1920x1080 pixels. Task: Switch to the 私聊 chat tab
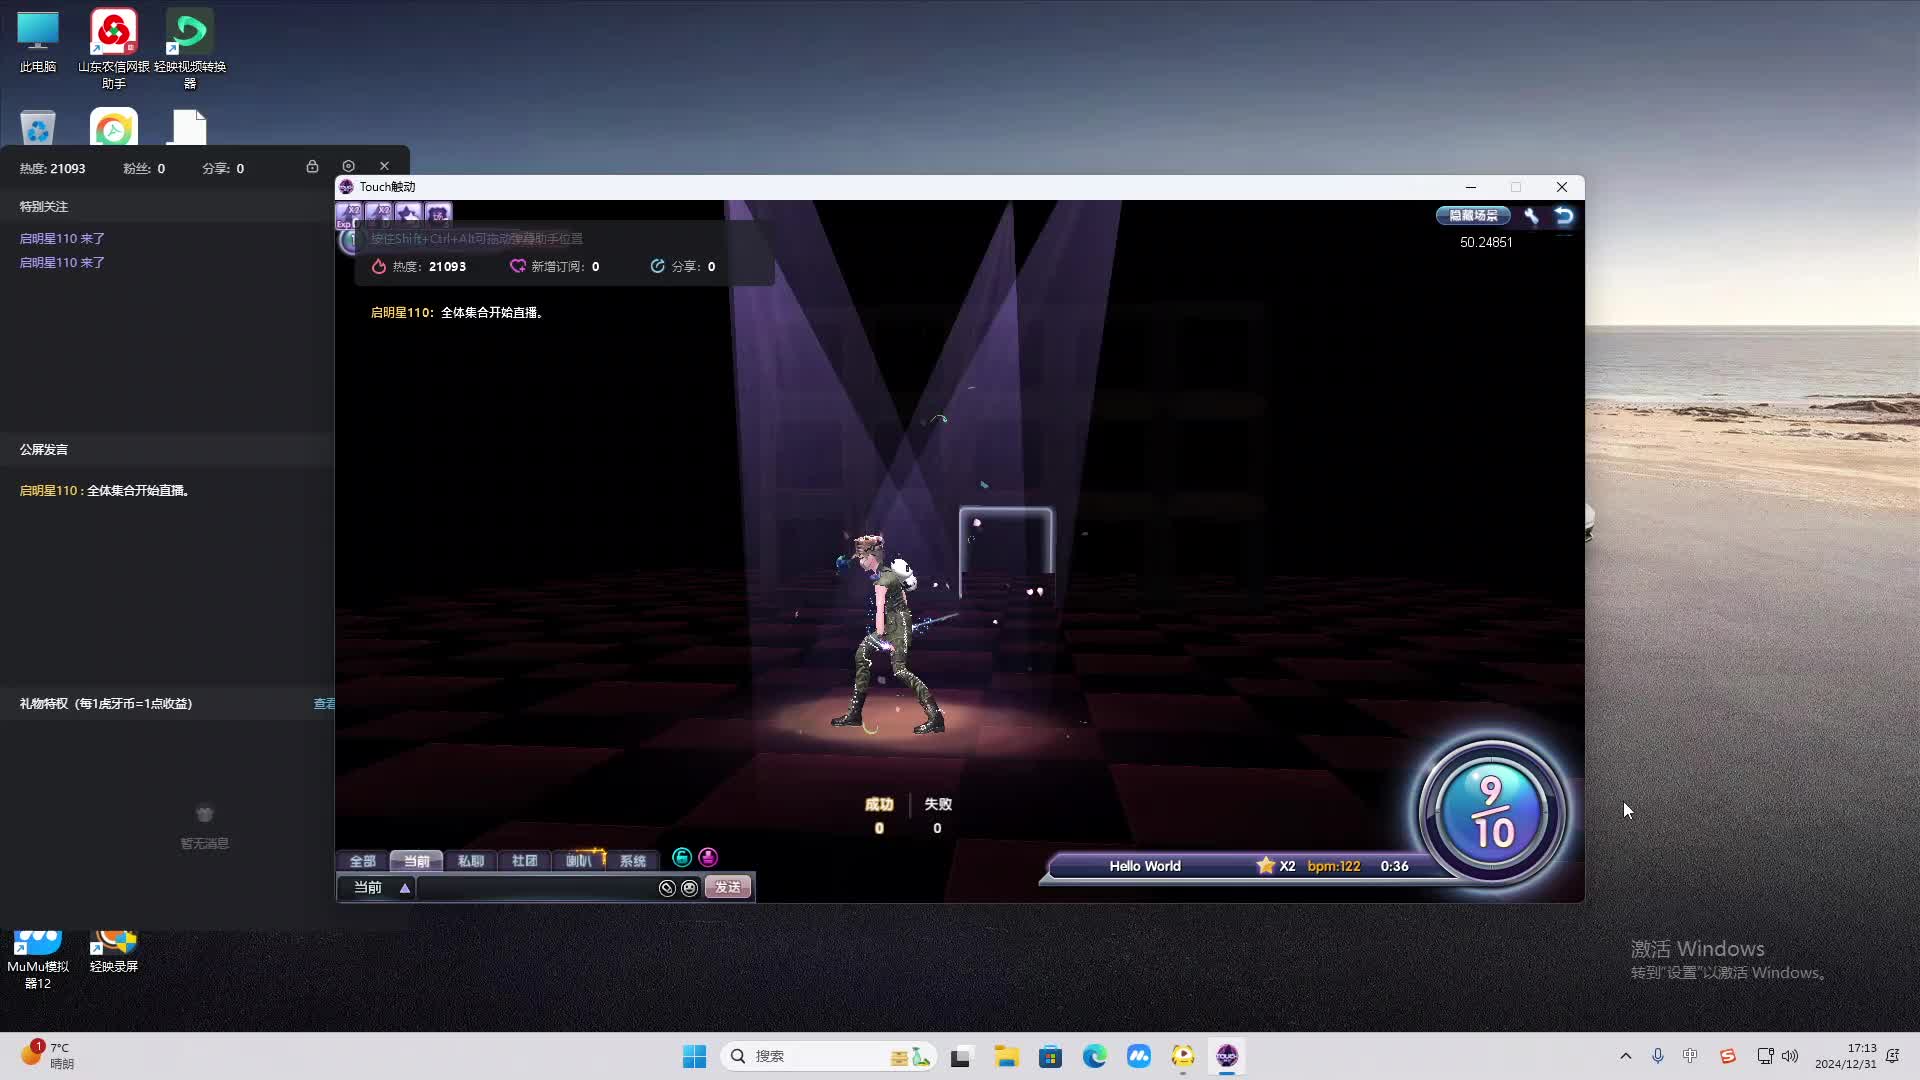470,861
